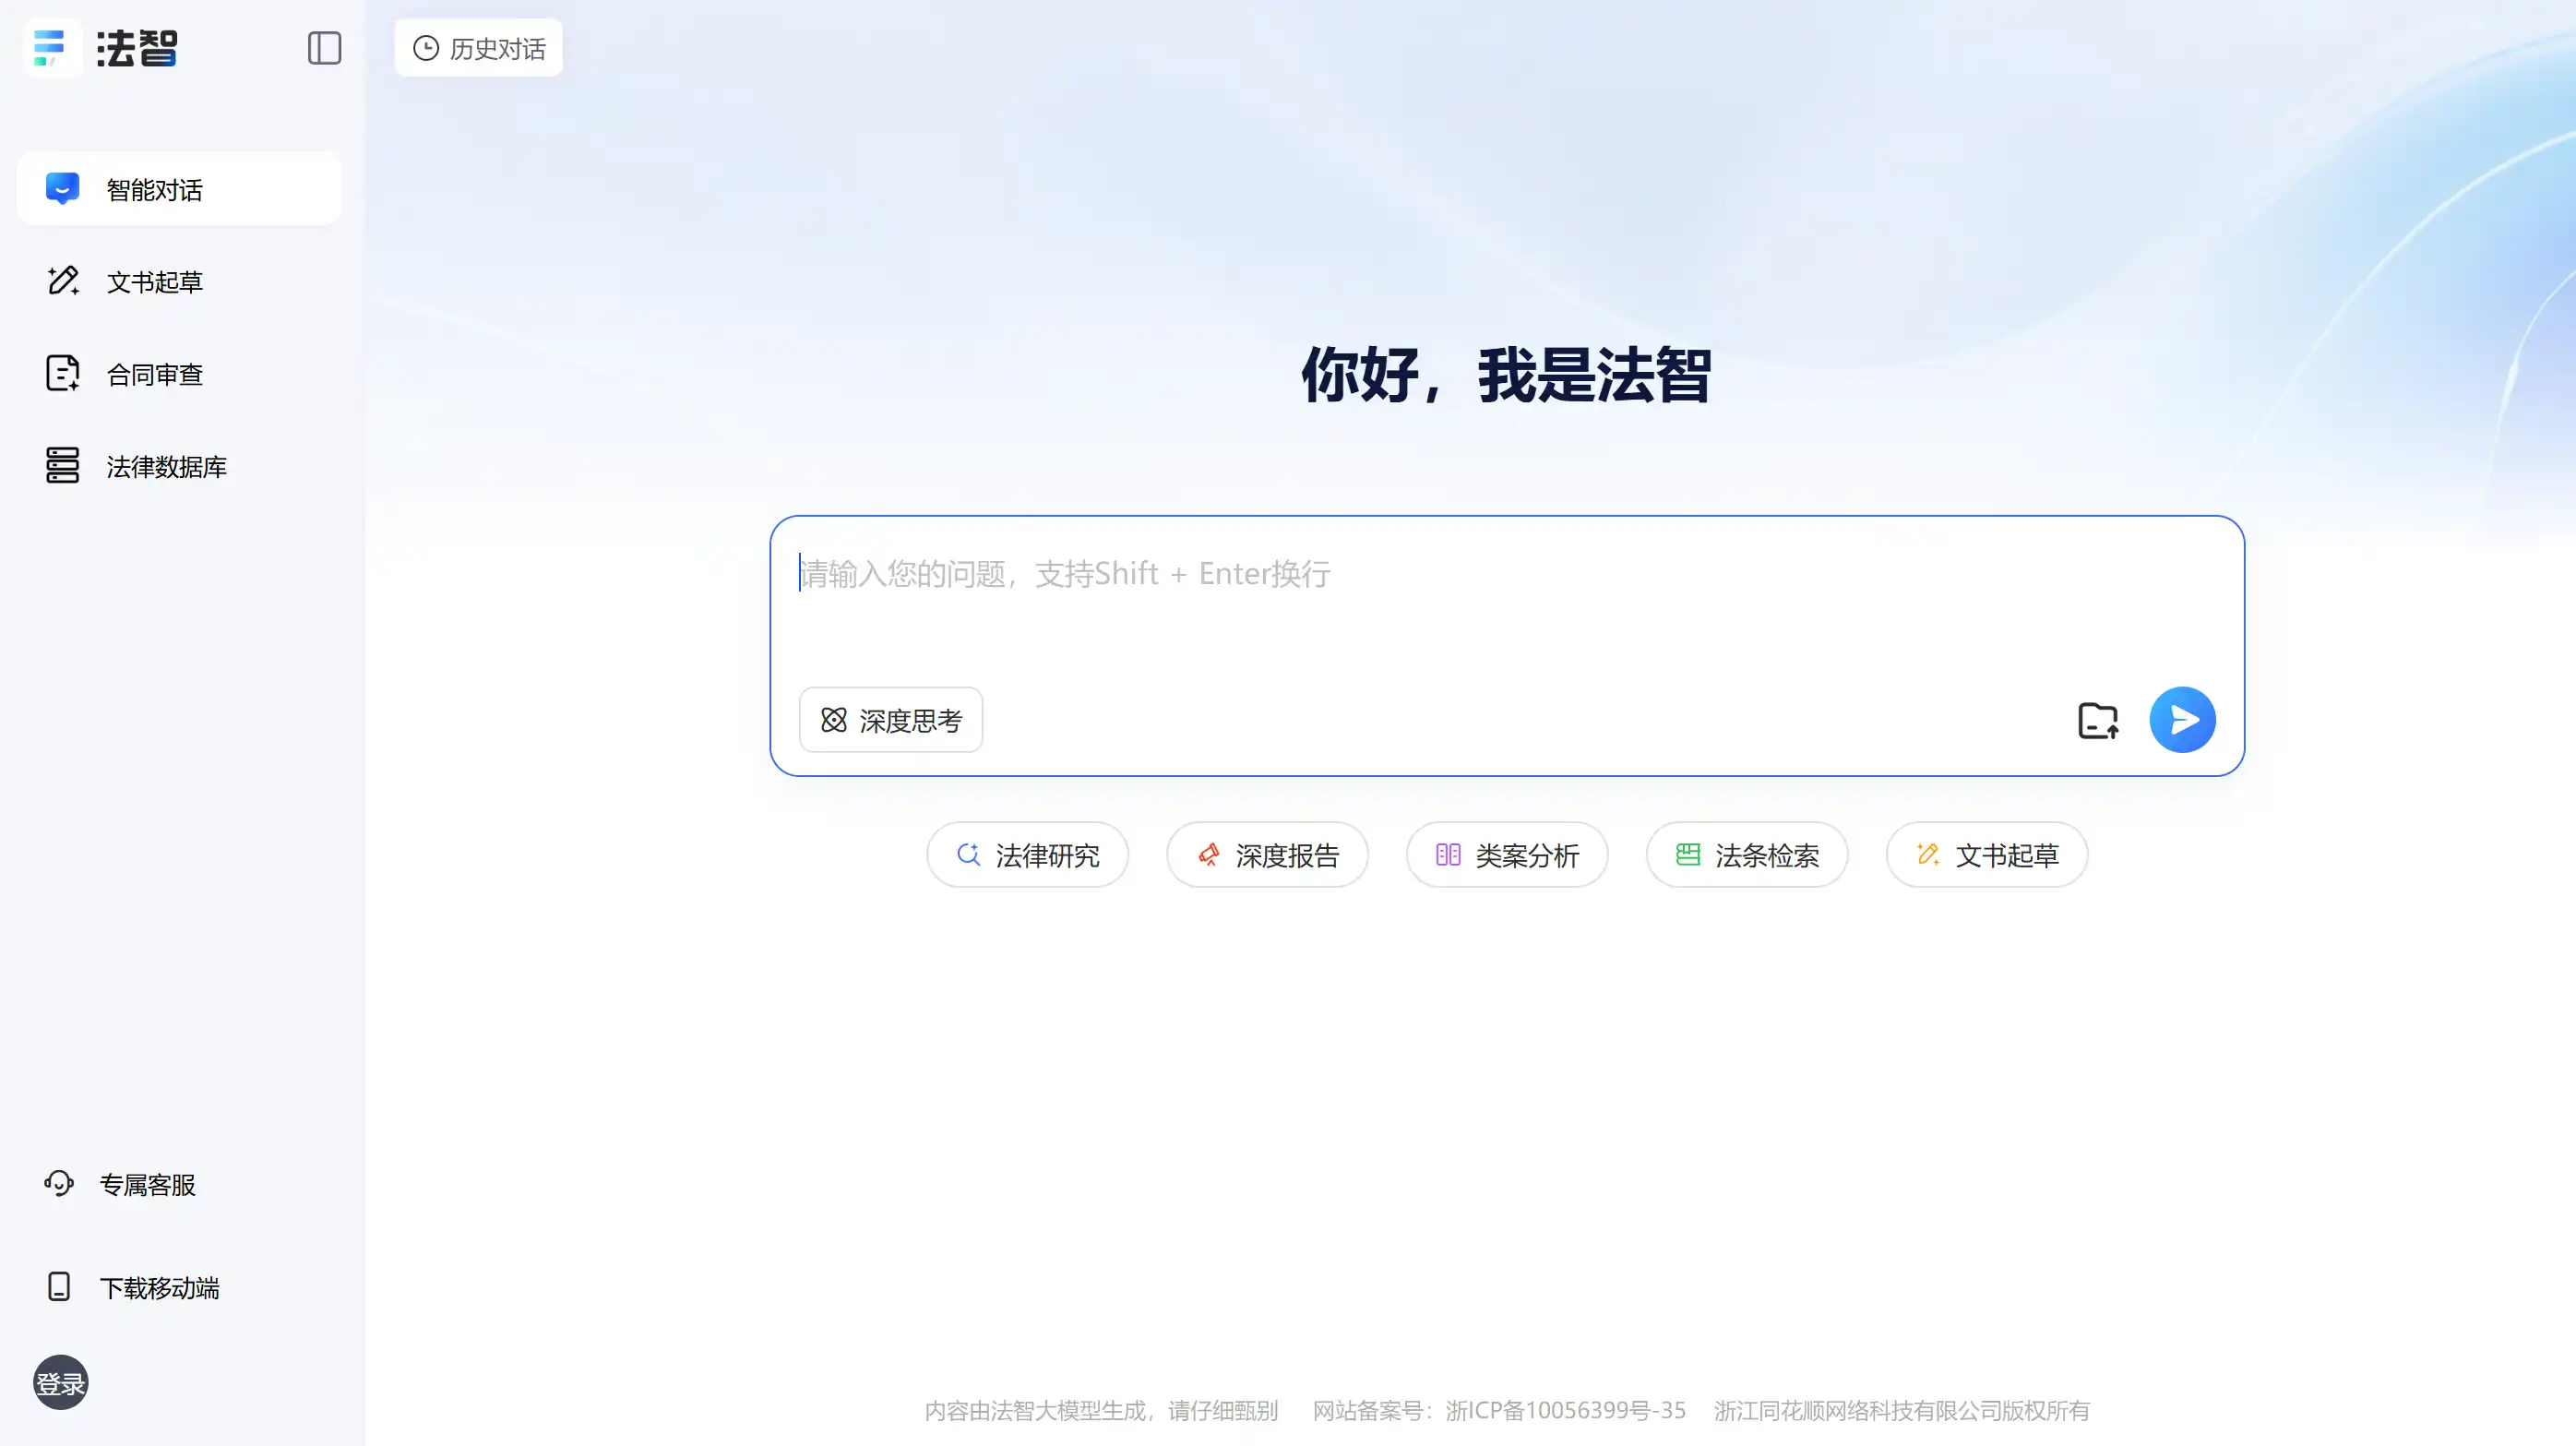2576x1446 pixels.
Task: Choose the 文书起草 chip below the input
Action: point(1987,855)
